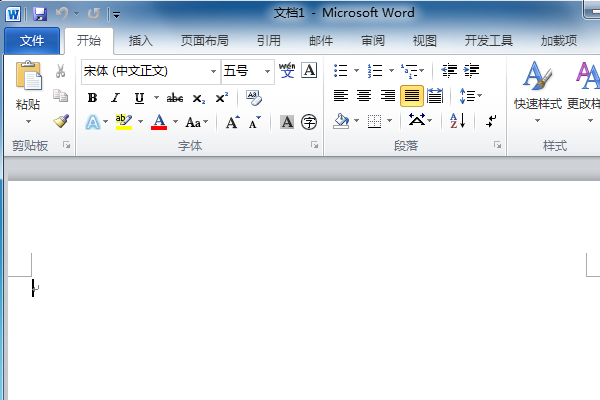This screenshot has height=400, width=600.
Task: Click the Undo arrow icon
Action: tap(62, 14)
